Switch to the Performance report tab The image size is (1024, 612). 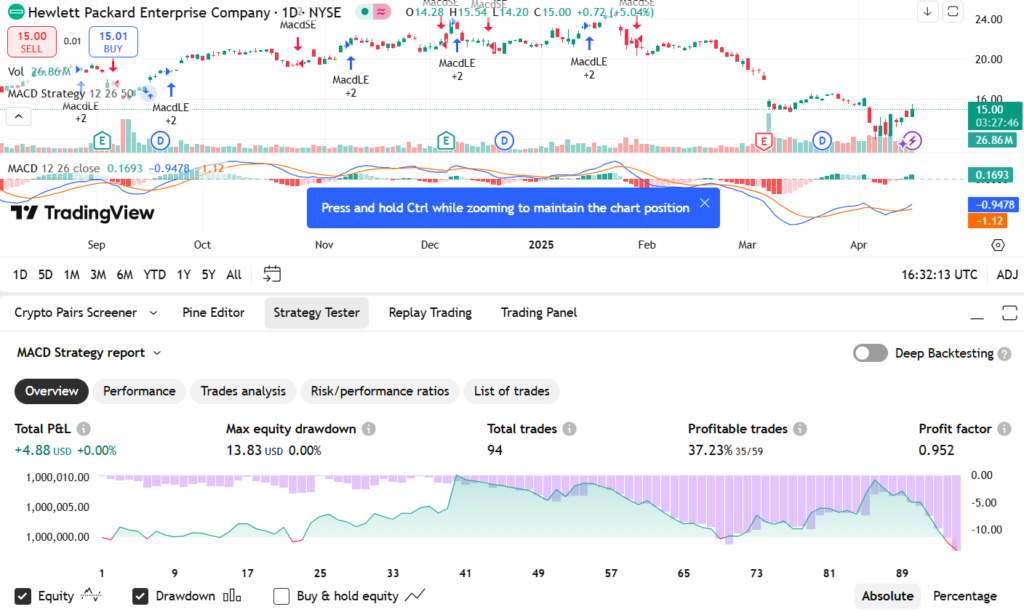click(x=139, y=391)
